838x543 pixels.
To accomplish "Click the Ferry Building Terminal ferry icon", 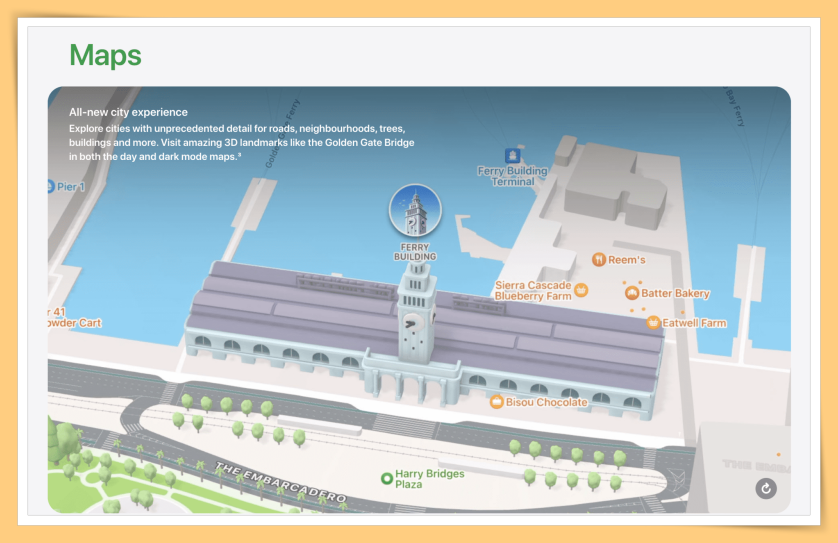I will coord(513,156).
